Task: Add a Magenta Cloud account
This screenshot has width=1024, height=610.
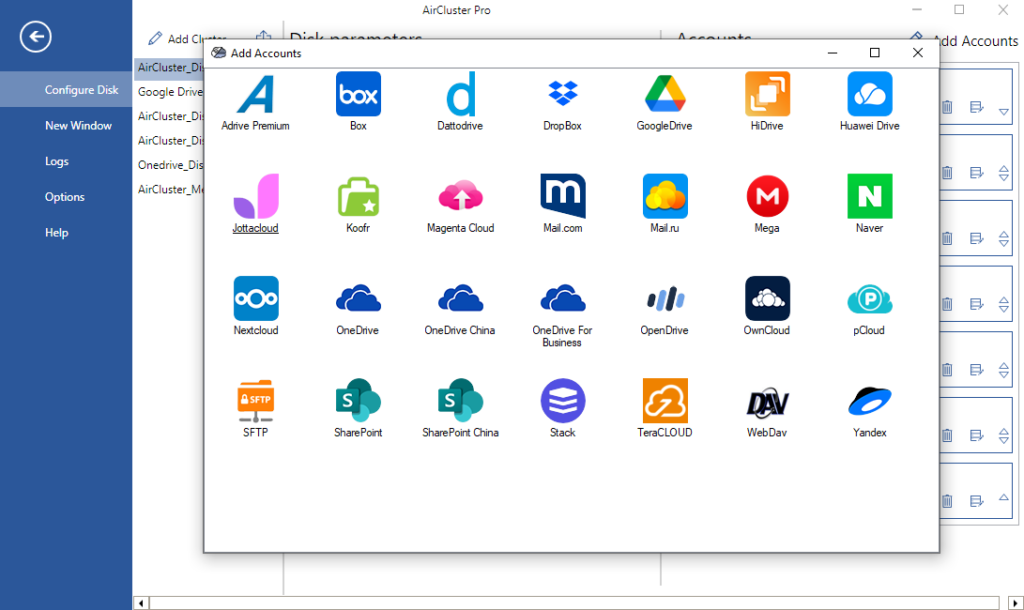Action: click(x=460, y=197)
